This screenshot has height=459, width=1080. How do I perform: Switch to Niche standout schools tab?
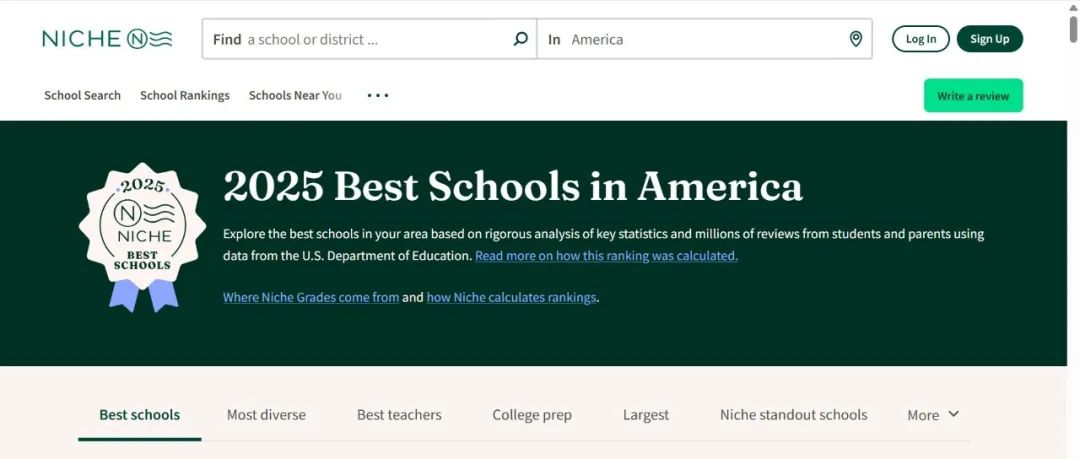[x=793, y=415]
